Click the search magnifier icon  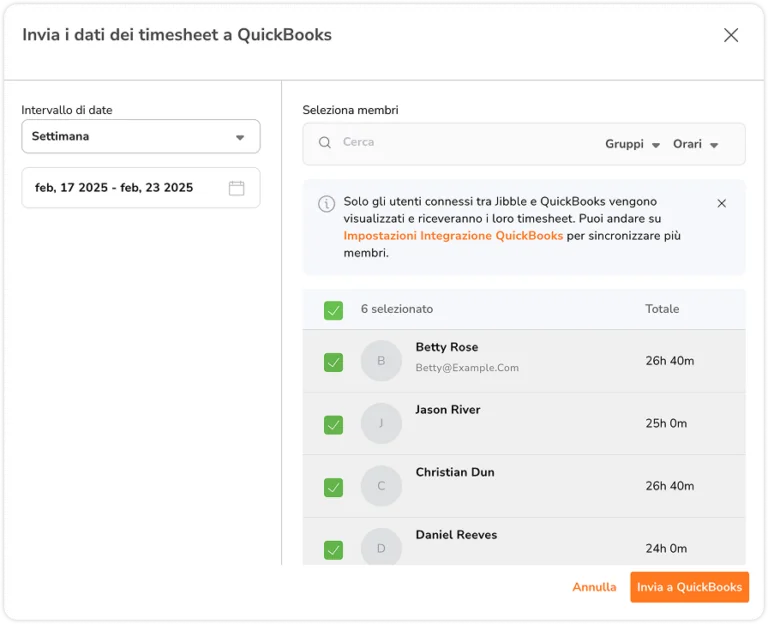(x=325, y=143)
